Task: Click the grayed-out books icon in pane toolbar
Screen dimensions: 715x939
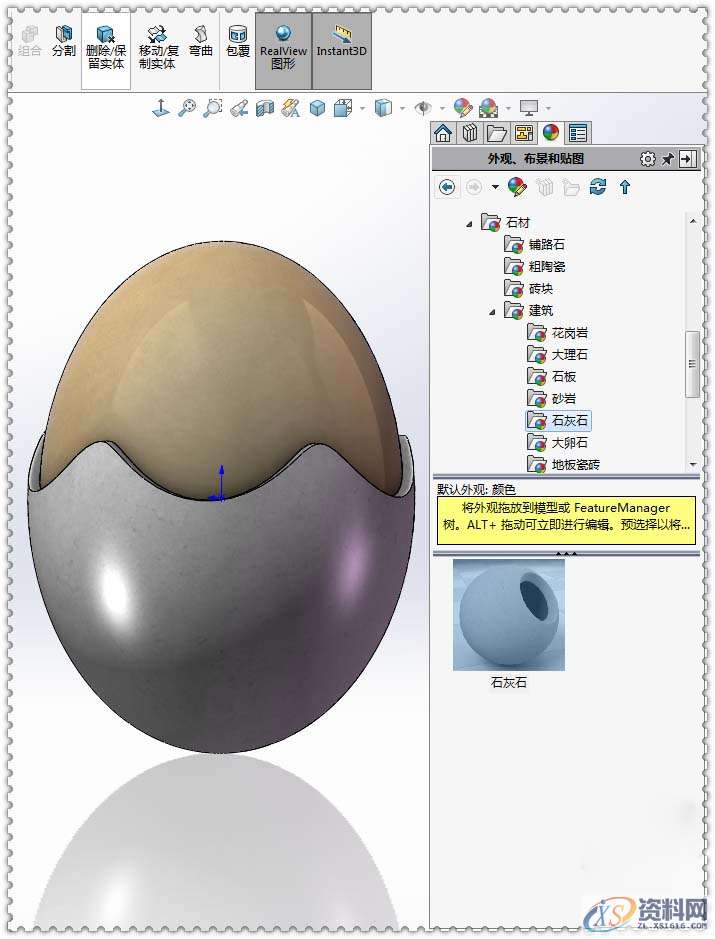Action: click(544, 187)
